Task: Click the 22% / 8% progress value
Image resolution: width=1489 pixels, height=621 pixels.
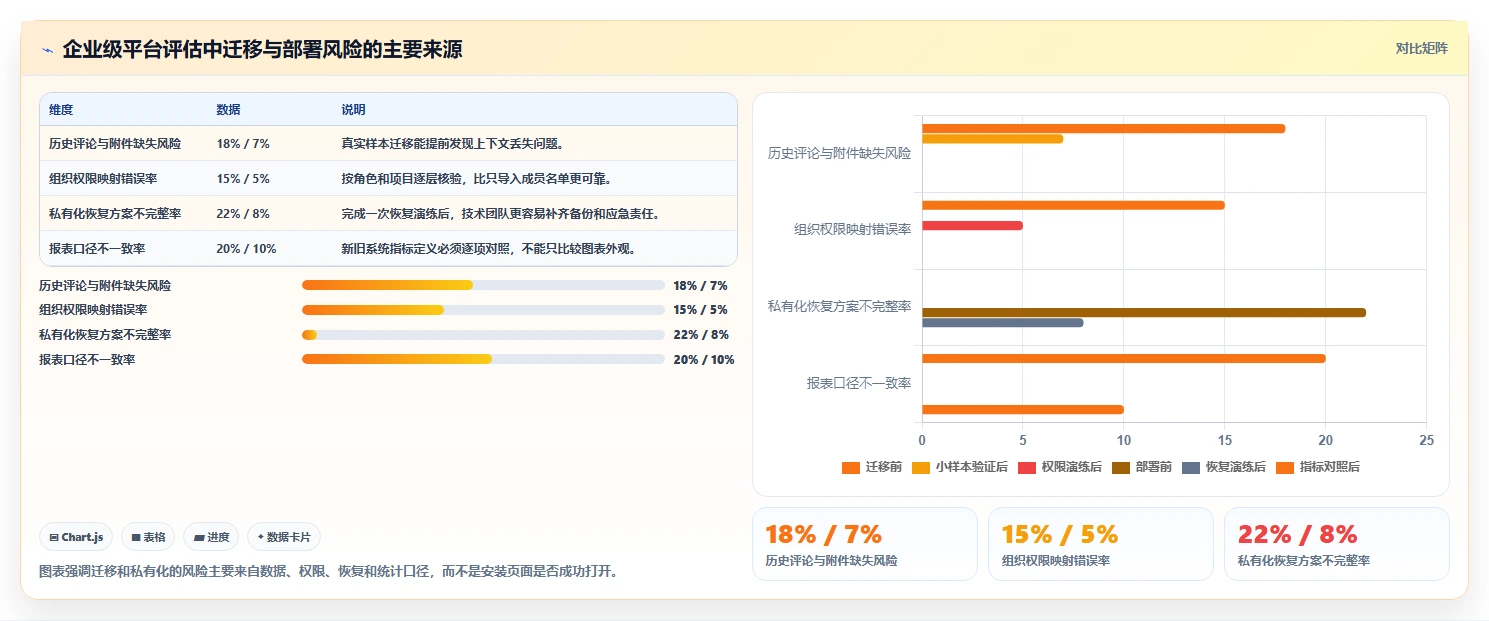Action: 701,335
